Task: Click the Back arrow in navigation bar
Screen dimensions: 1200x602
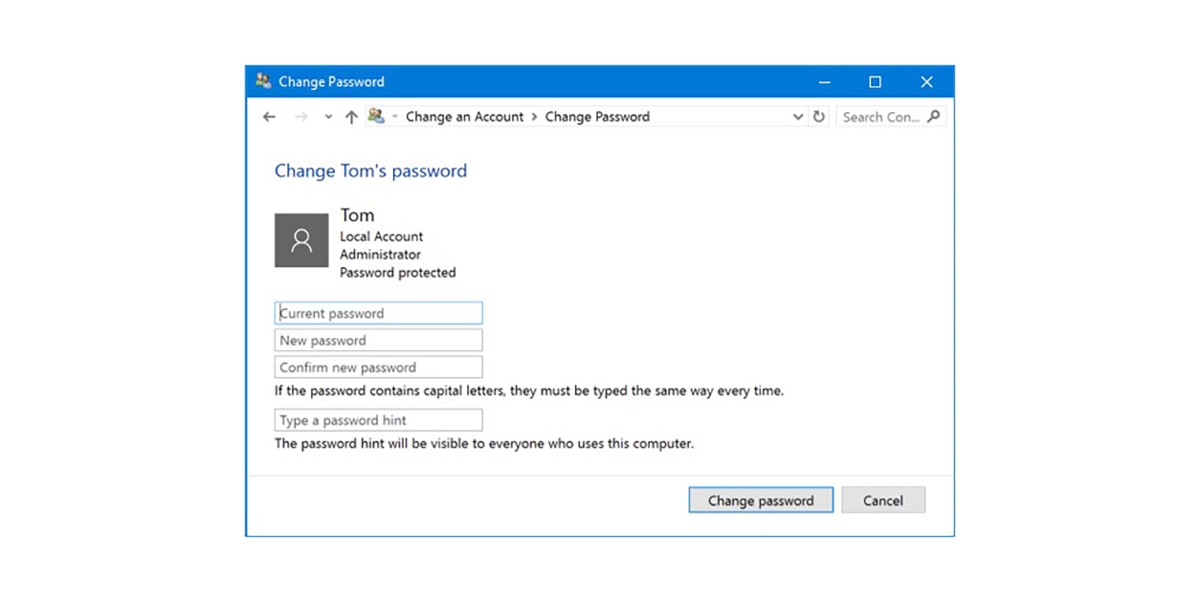Action: 269,117
